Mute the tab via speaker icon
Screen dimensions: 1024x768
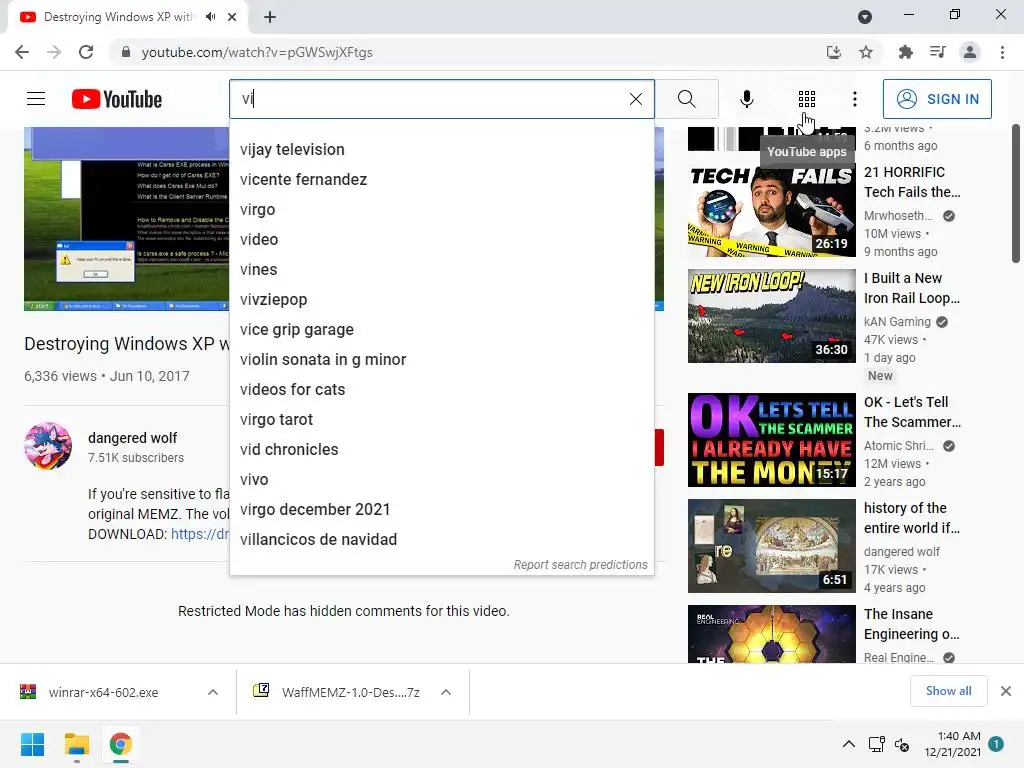point(210,17)
